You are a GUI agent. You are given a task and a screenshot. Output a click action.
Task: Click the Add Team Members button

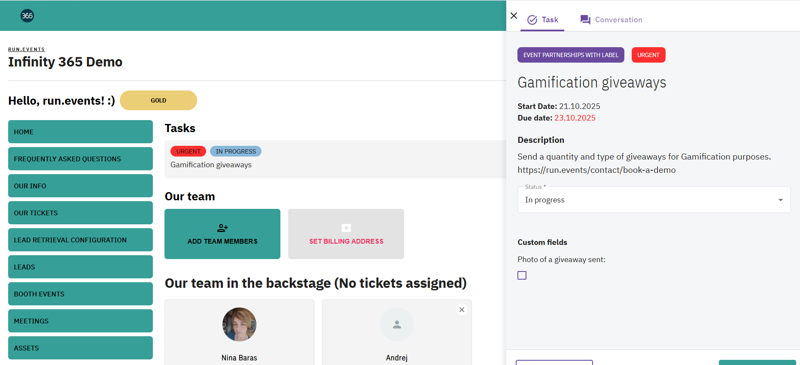222,234
